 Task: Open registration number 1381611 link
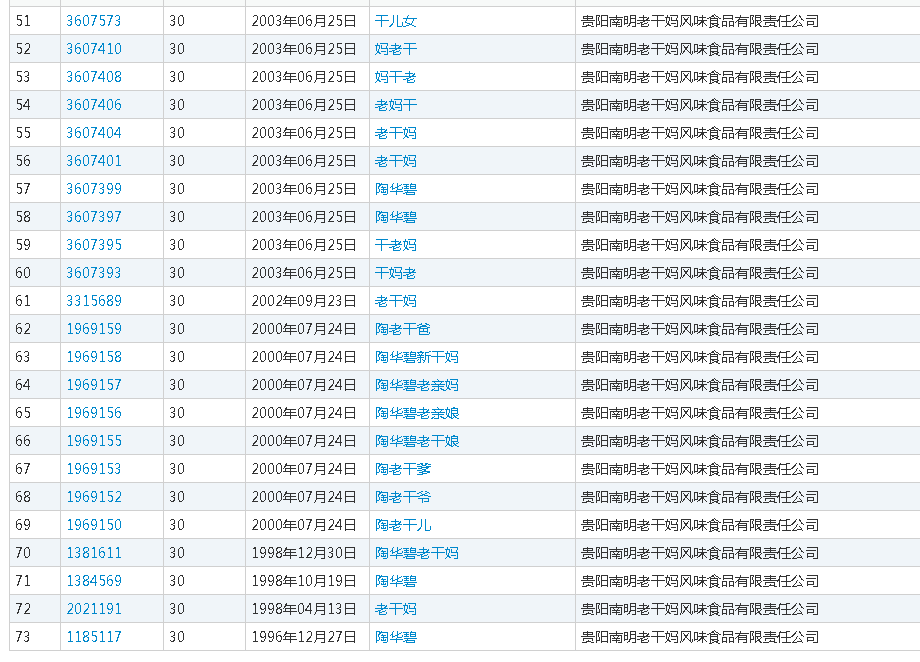(94, 553)
